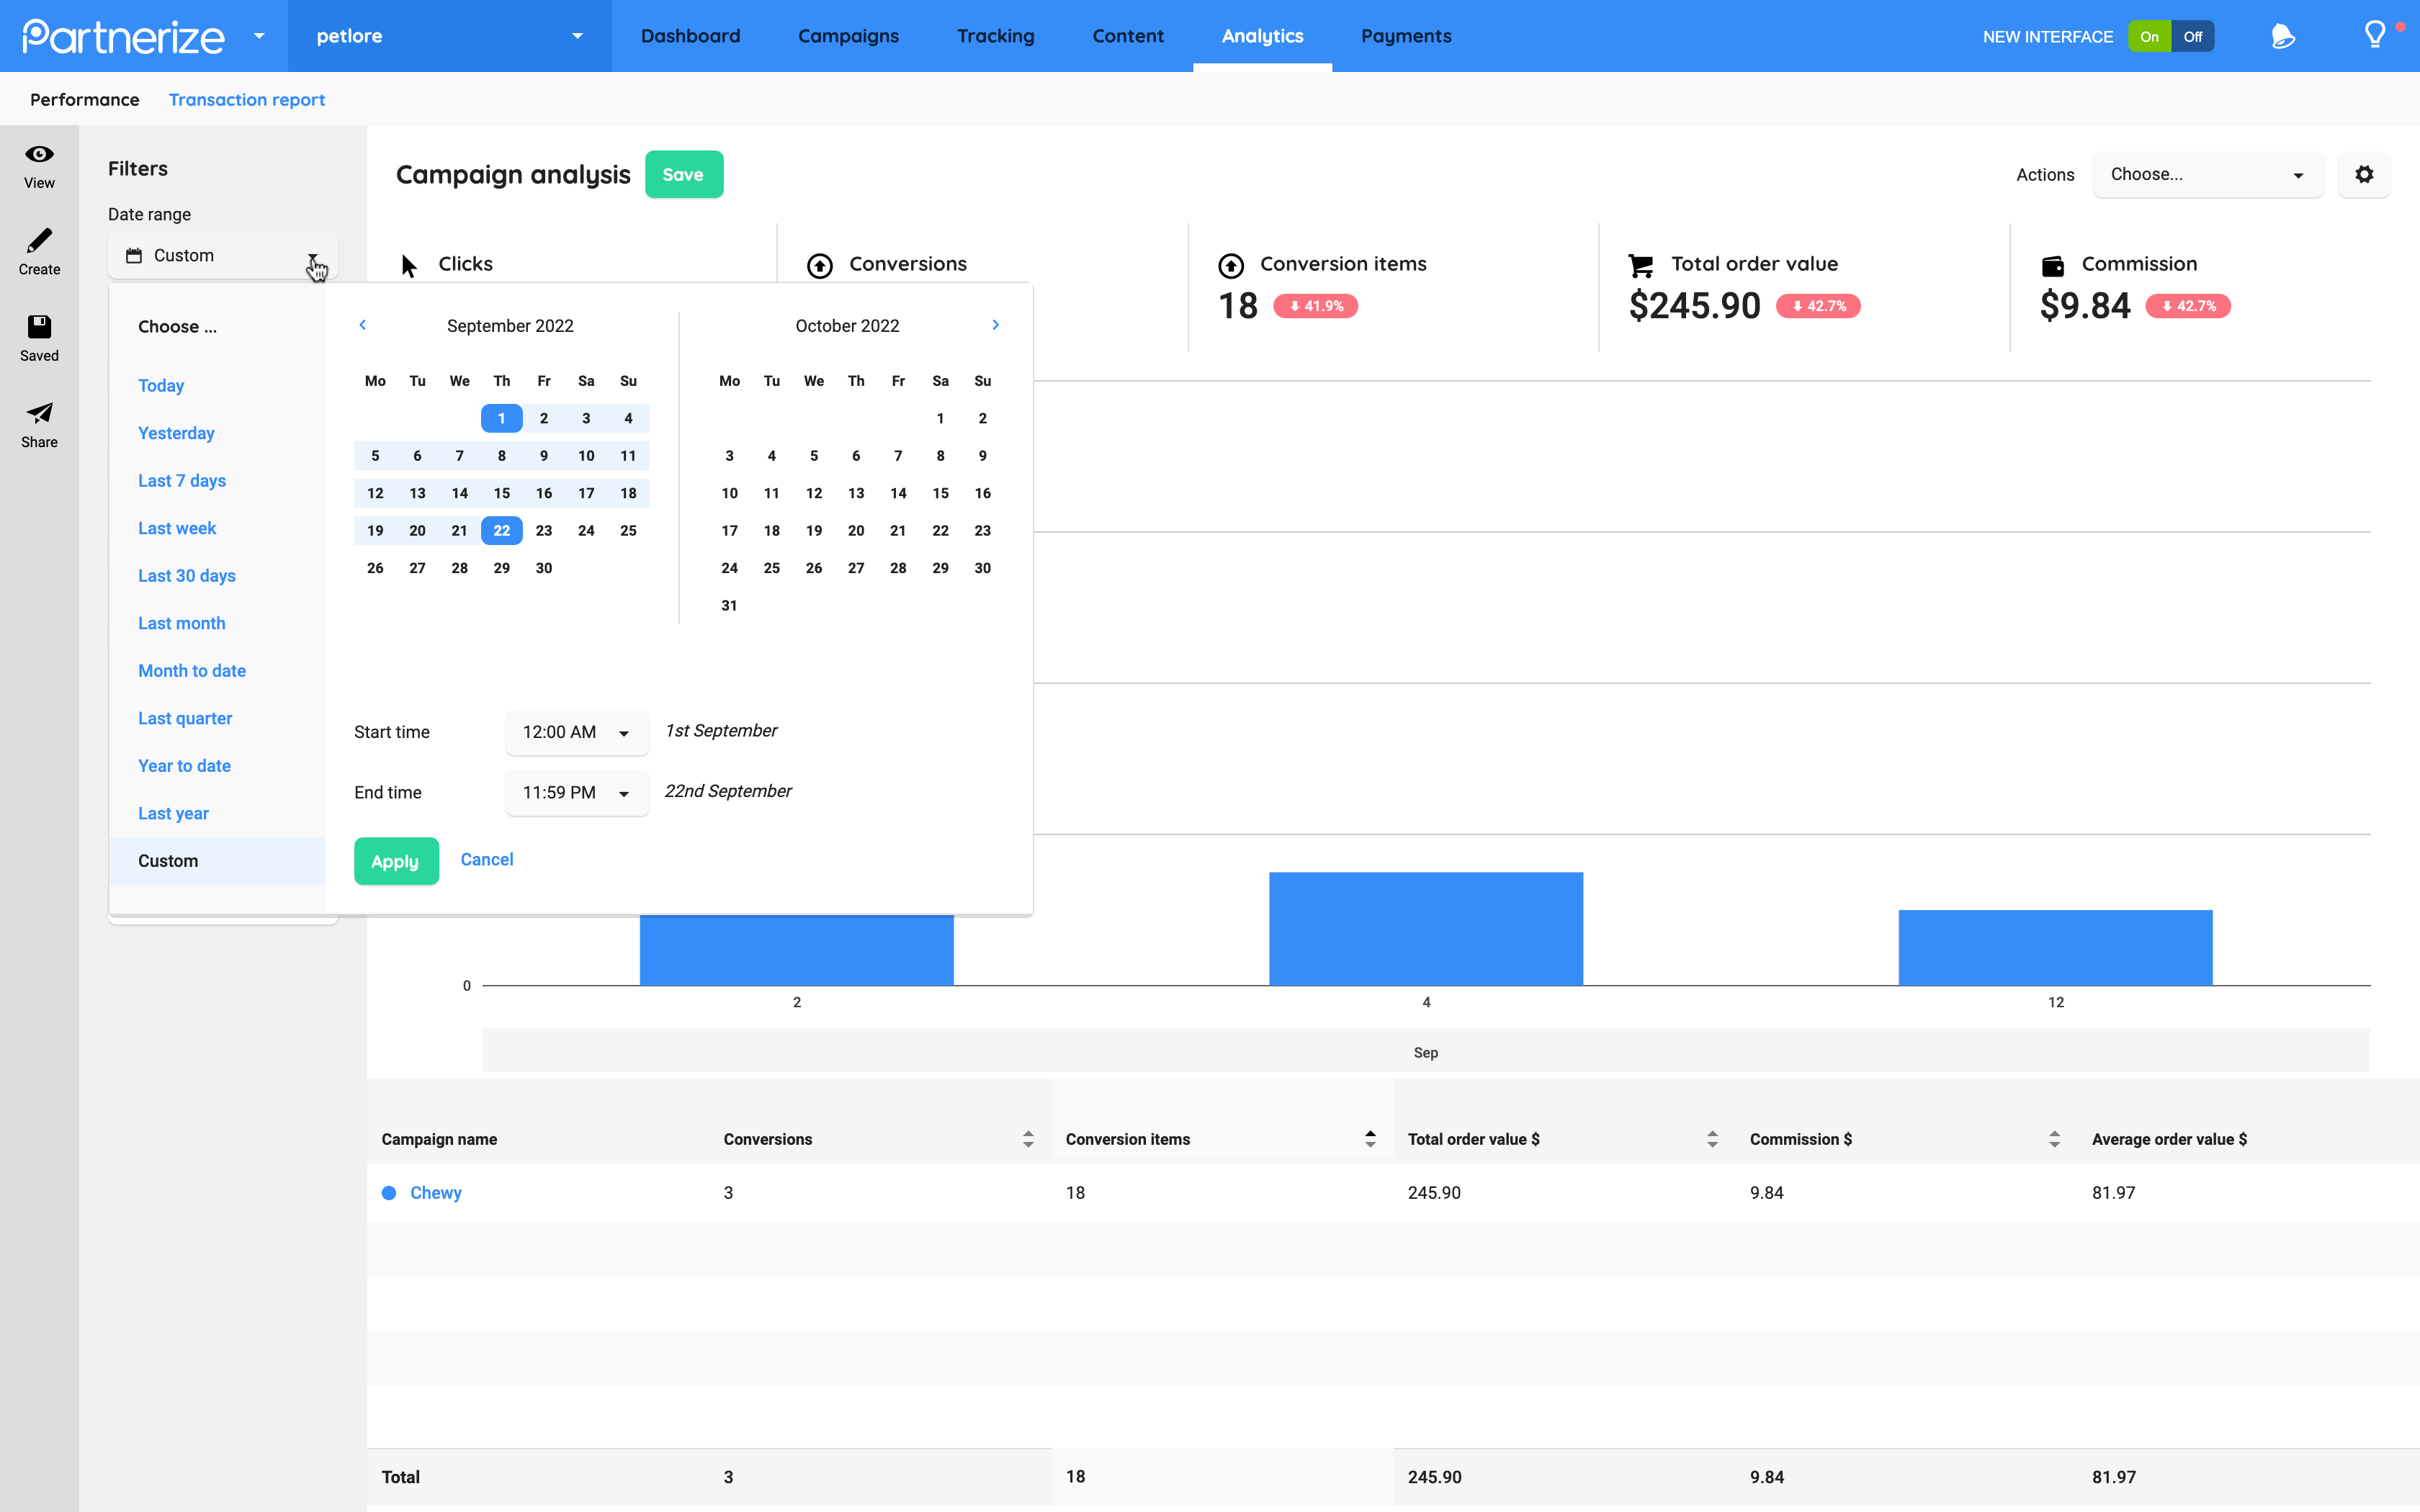Apply the selected date range
The image size is (2420, 1512).
(396, 861)
